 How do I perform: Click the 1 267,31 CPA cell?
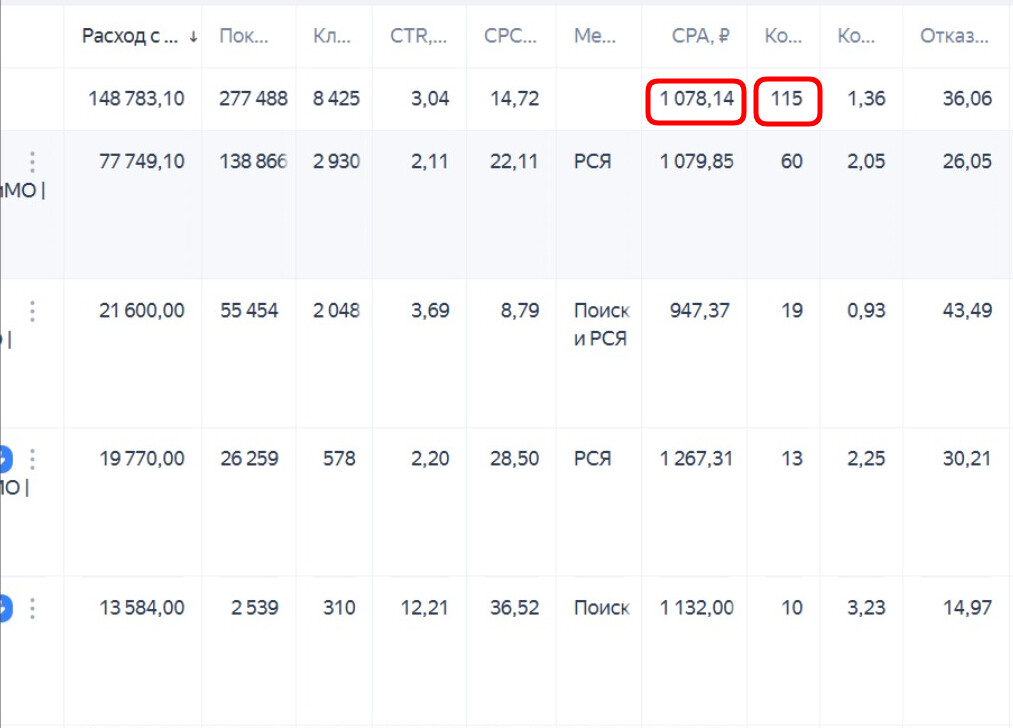pyautogui.click(x=696, y=459)
